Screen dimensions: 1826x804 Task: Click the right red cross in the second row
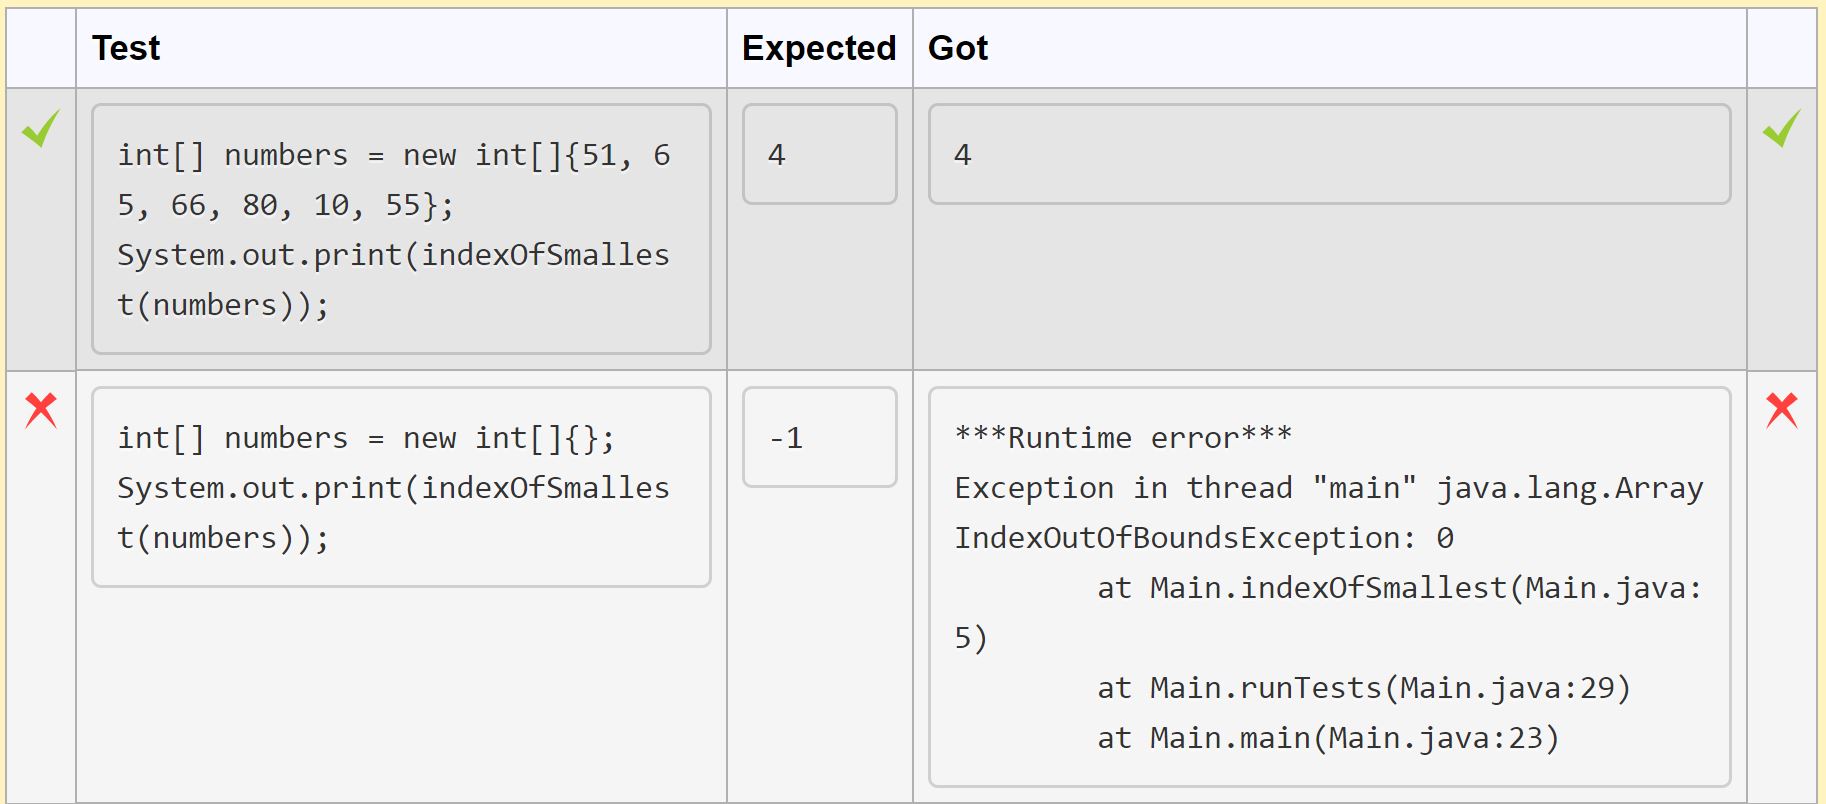point(1781,410)
